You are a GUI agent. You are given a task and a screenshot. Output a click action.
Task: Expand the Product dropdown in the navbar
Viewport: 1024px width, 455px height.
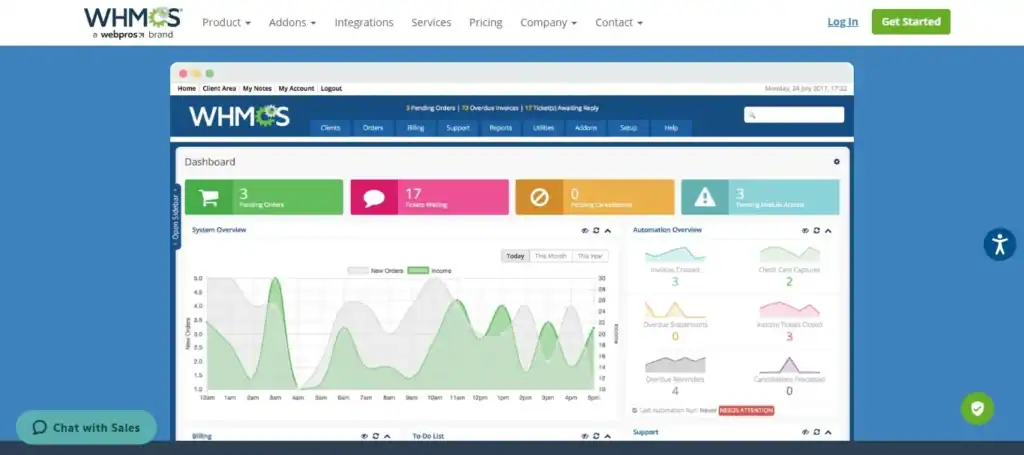pyautogui.click(x=226, y=22)
